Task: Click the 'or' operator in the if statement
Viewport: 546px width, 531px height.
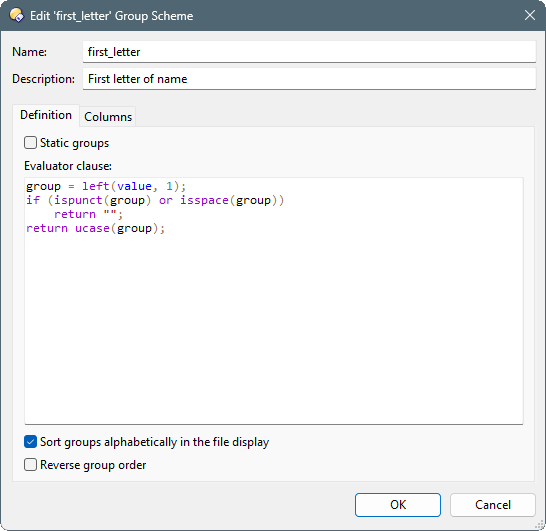Action: (166, 201)
